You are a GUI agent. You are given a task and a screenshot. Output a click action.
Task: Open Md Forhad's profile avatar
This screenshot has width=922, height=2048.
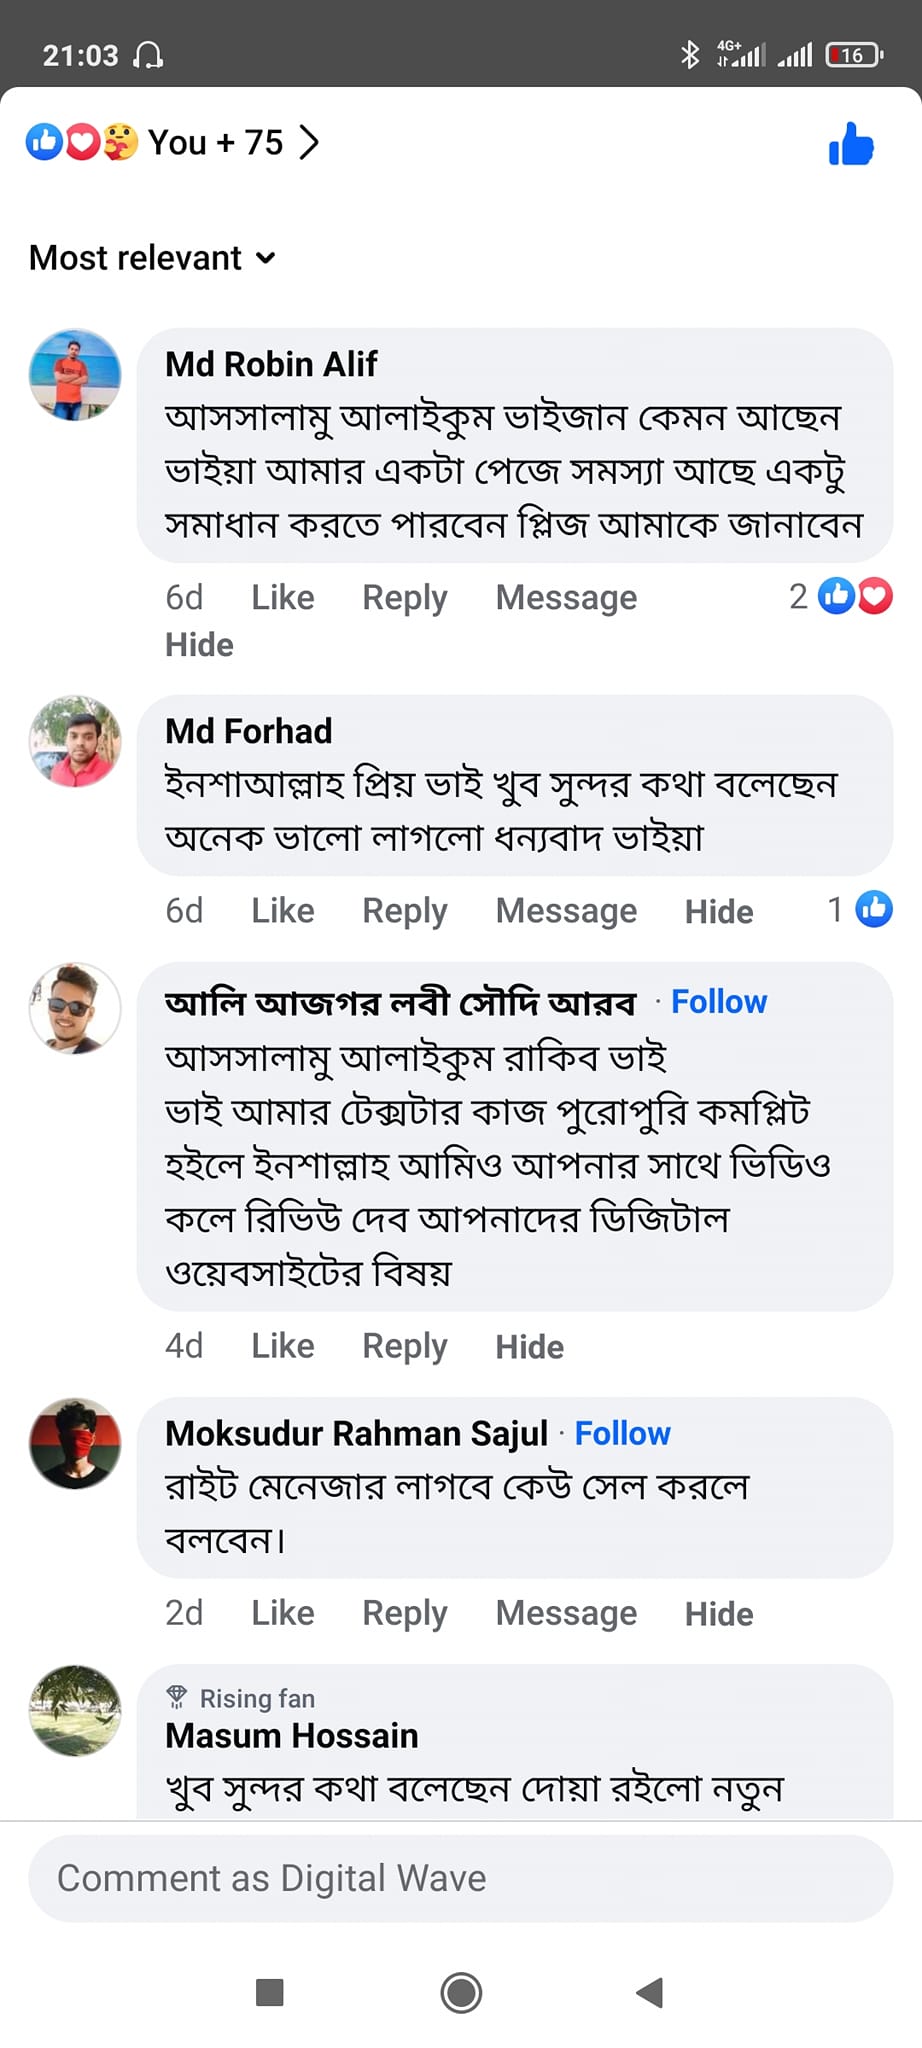75,741
